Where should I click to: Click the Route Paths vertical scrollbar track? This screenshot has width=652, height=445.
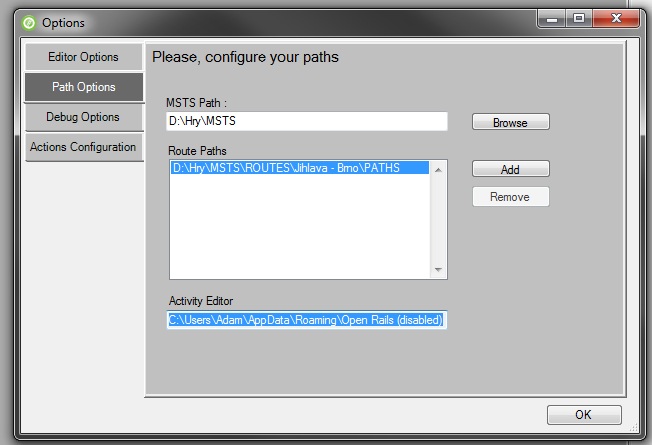coord(438,220)
